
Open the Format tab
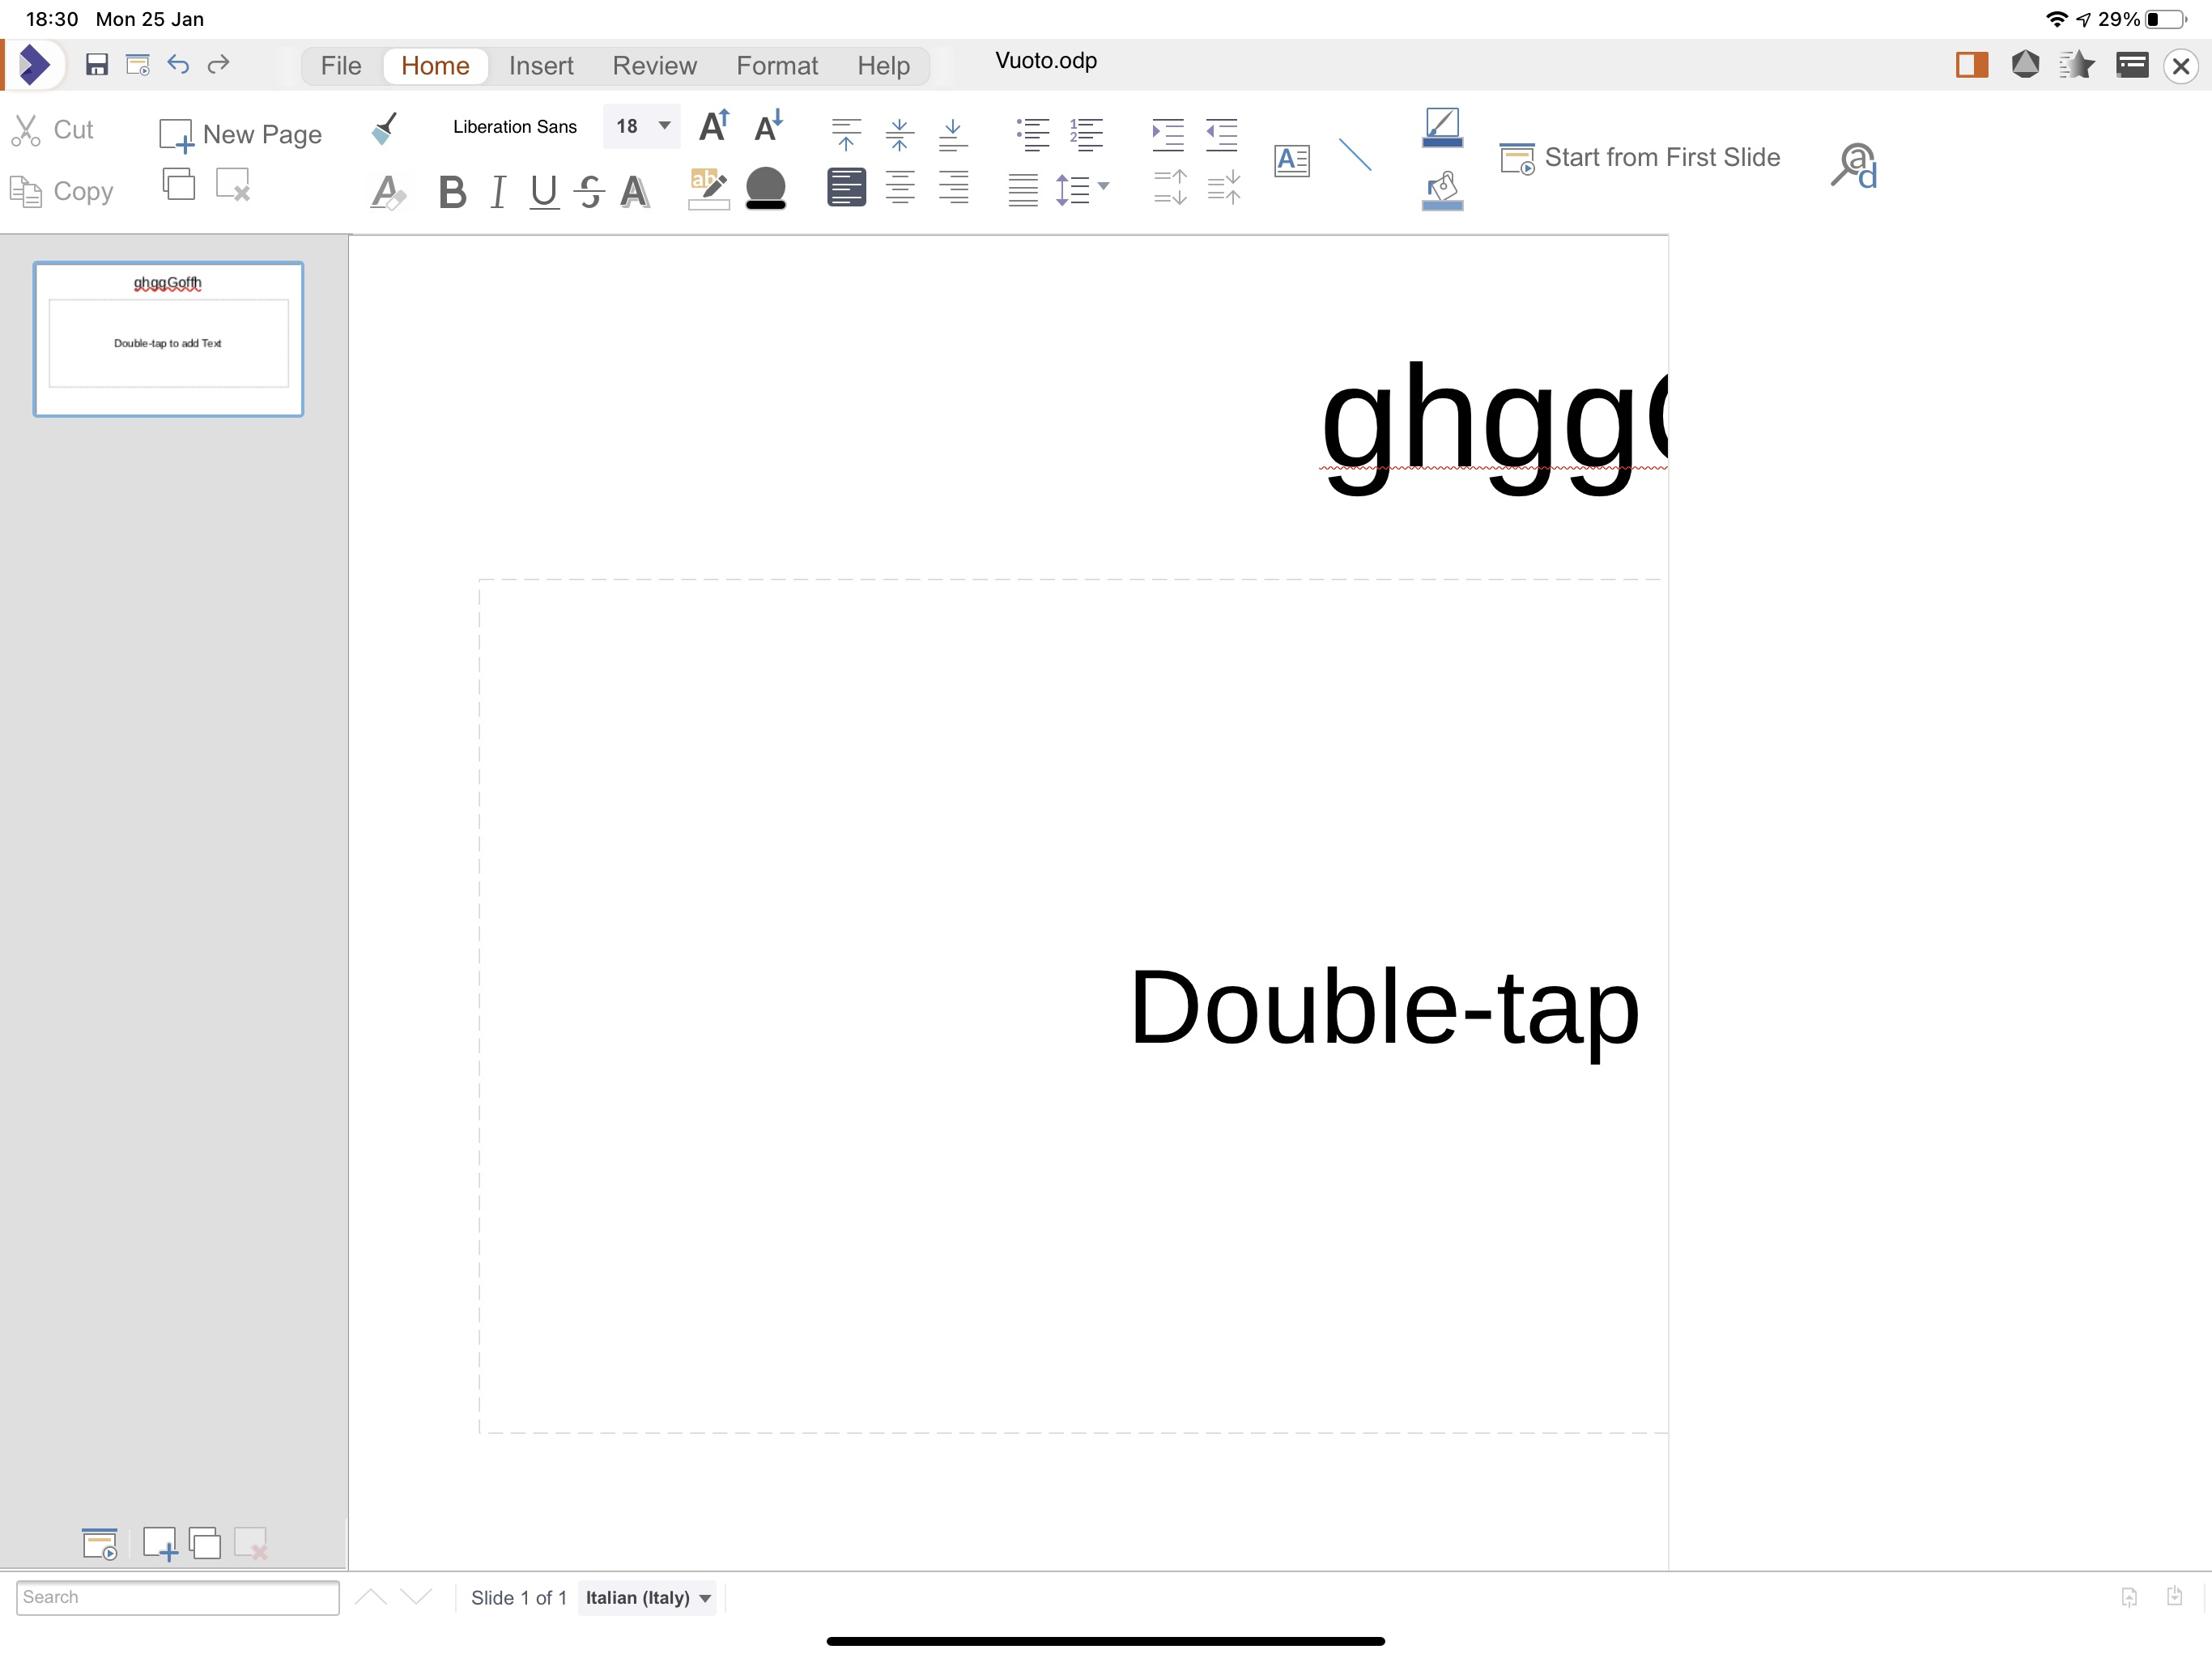[x=776, y=66]
